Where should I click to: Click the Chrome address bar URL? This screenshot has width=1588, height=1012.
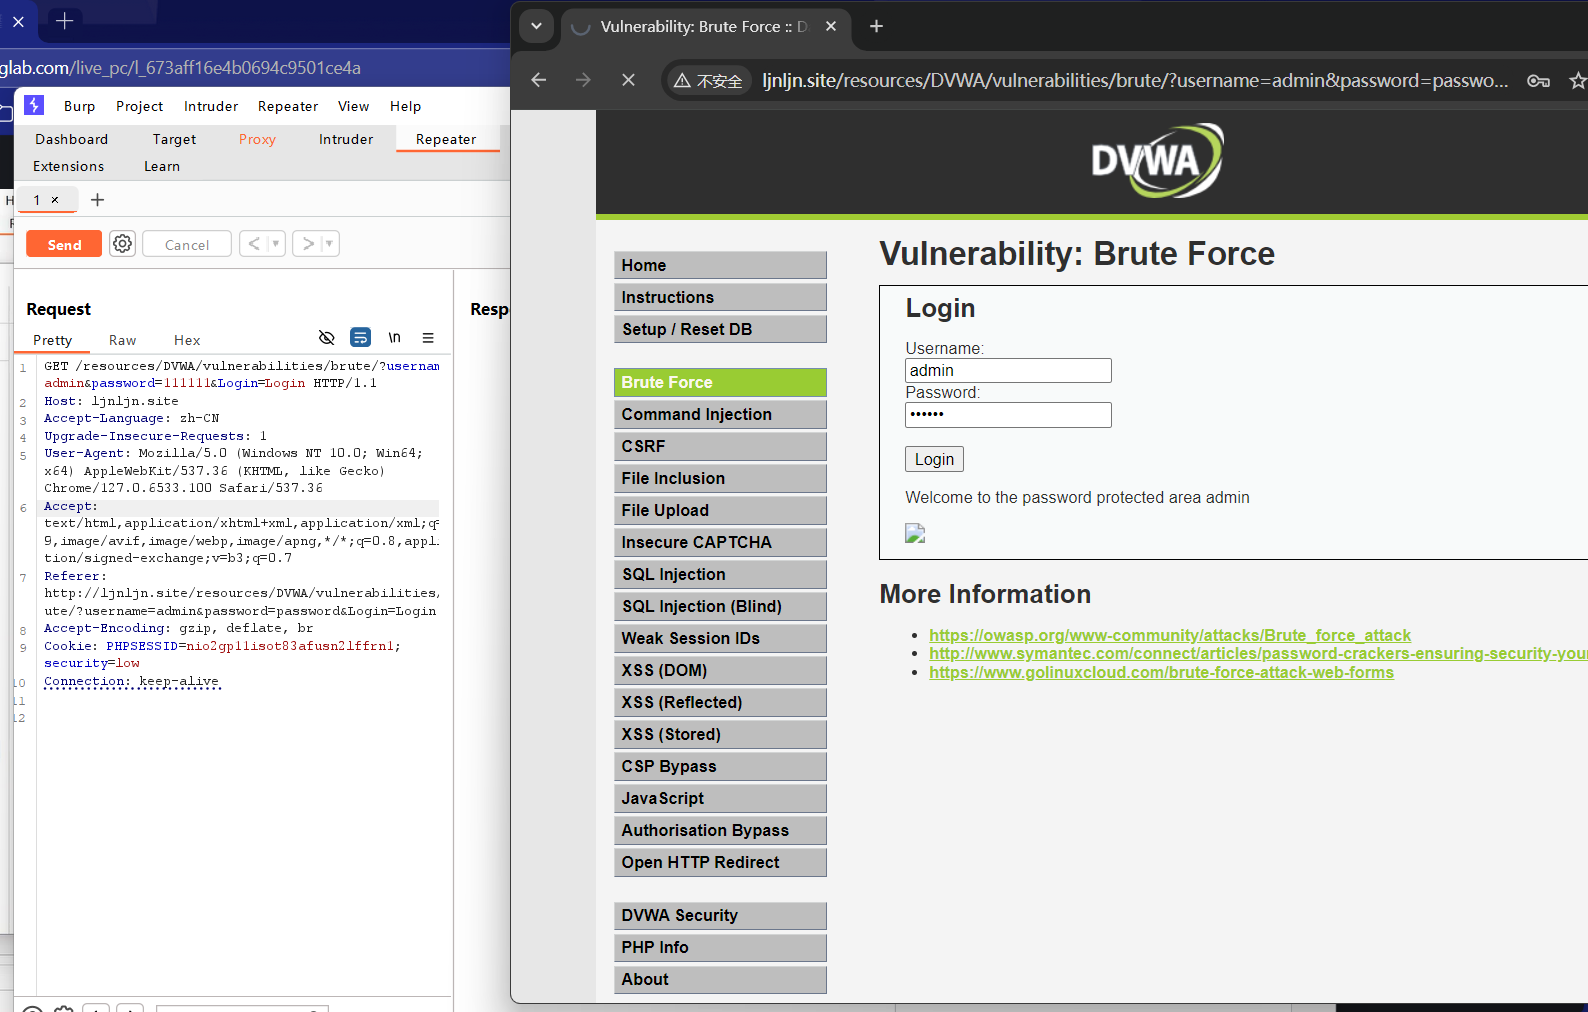[x=1135, y=81]
